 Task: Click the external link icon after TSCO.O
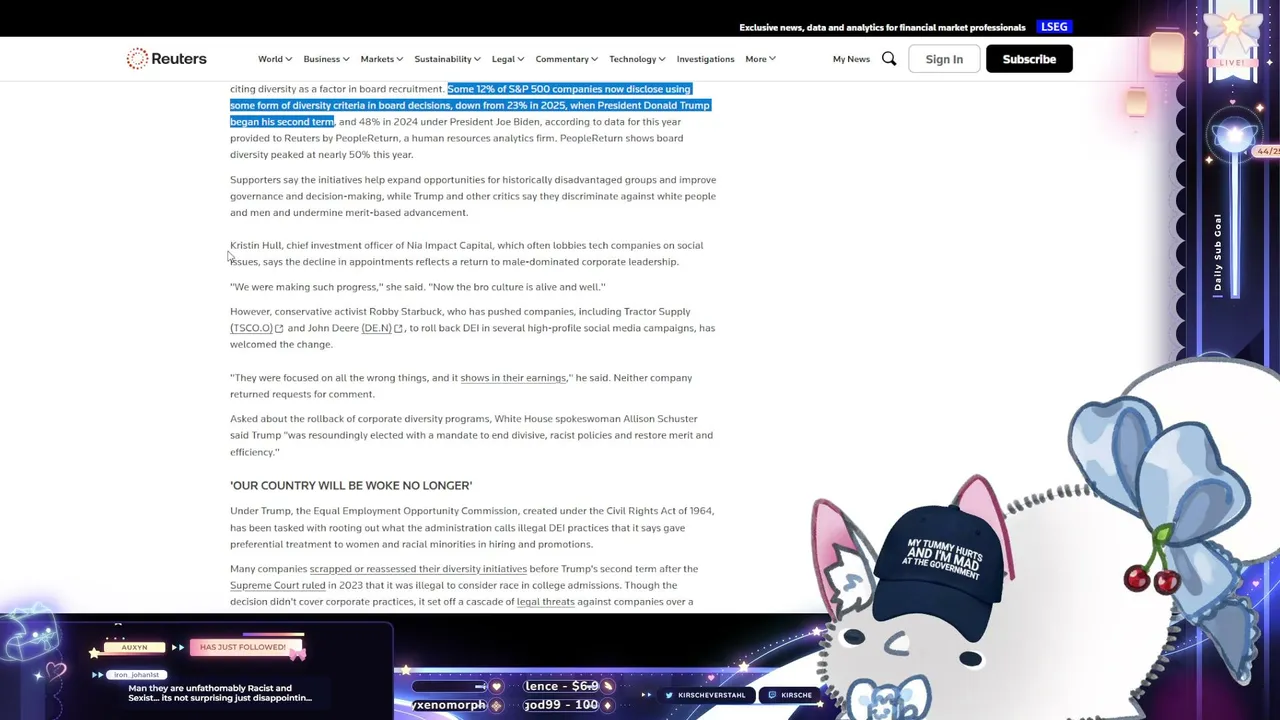coord(279,328)
